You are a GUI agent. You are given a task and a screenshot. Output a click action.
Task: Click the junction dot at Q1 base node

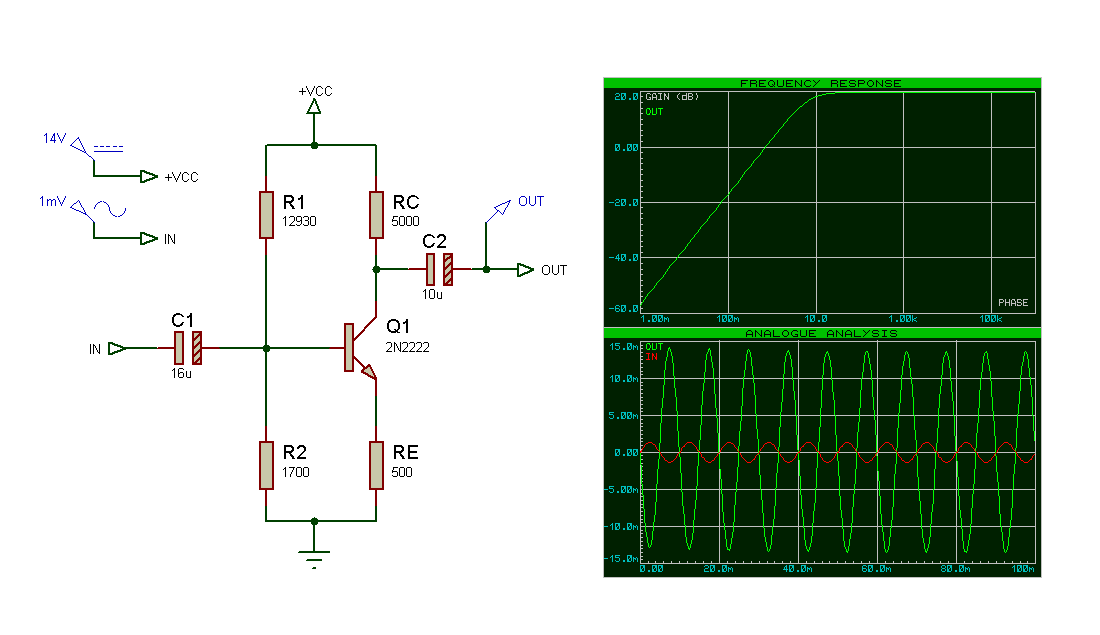(x=266, y=348)
